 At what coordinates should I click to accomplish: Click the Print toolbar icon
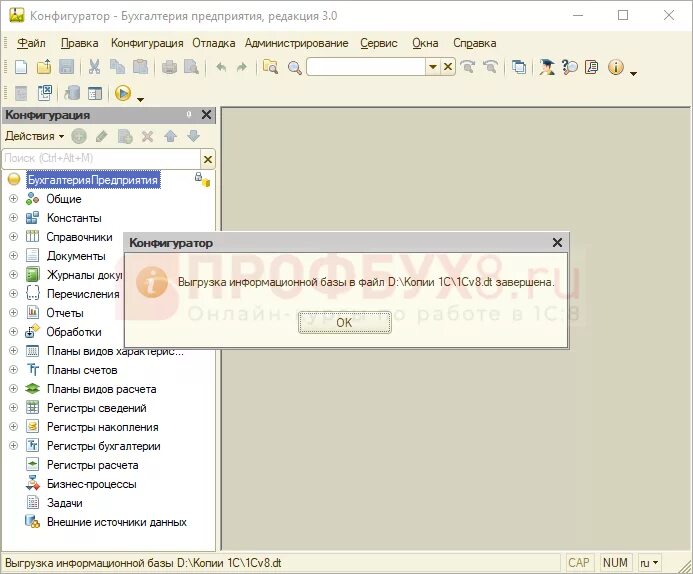point(169,67)
